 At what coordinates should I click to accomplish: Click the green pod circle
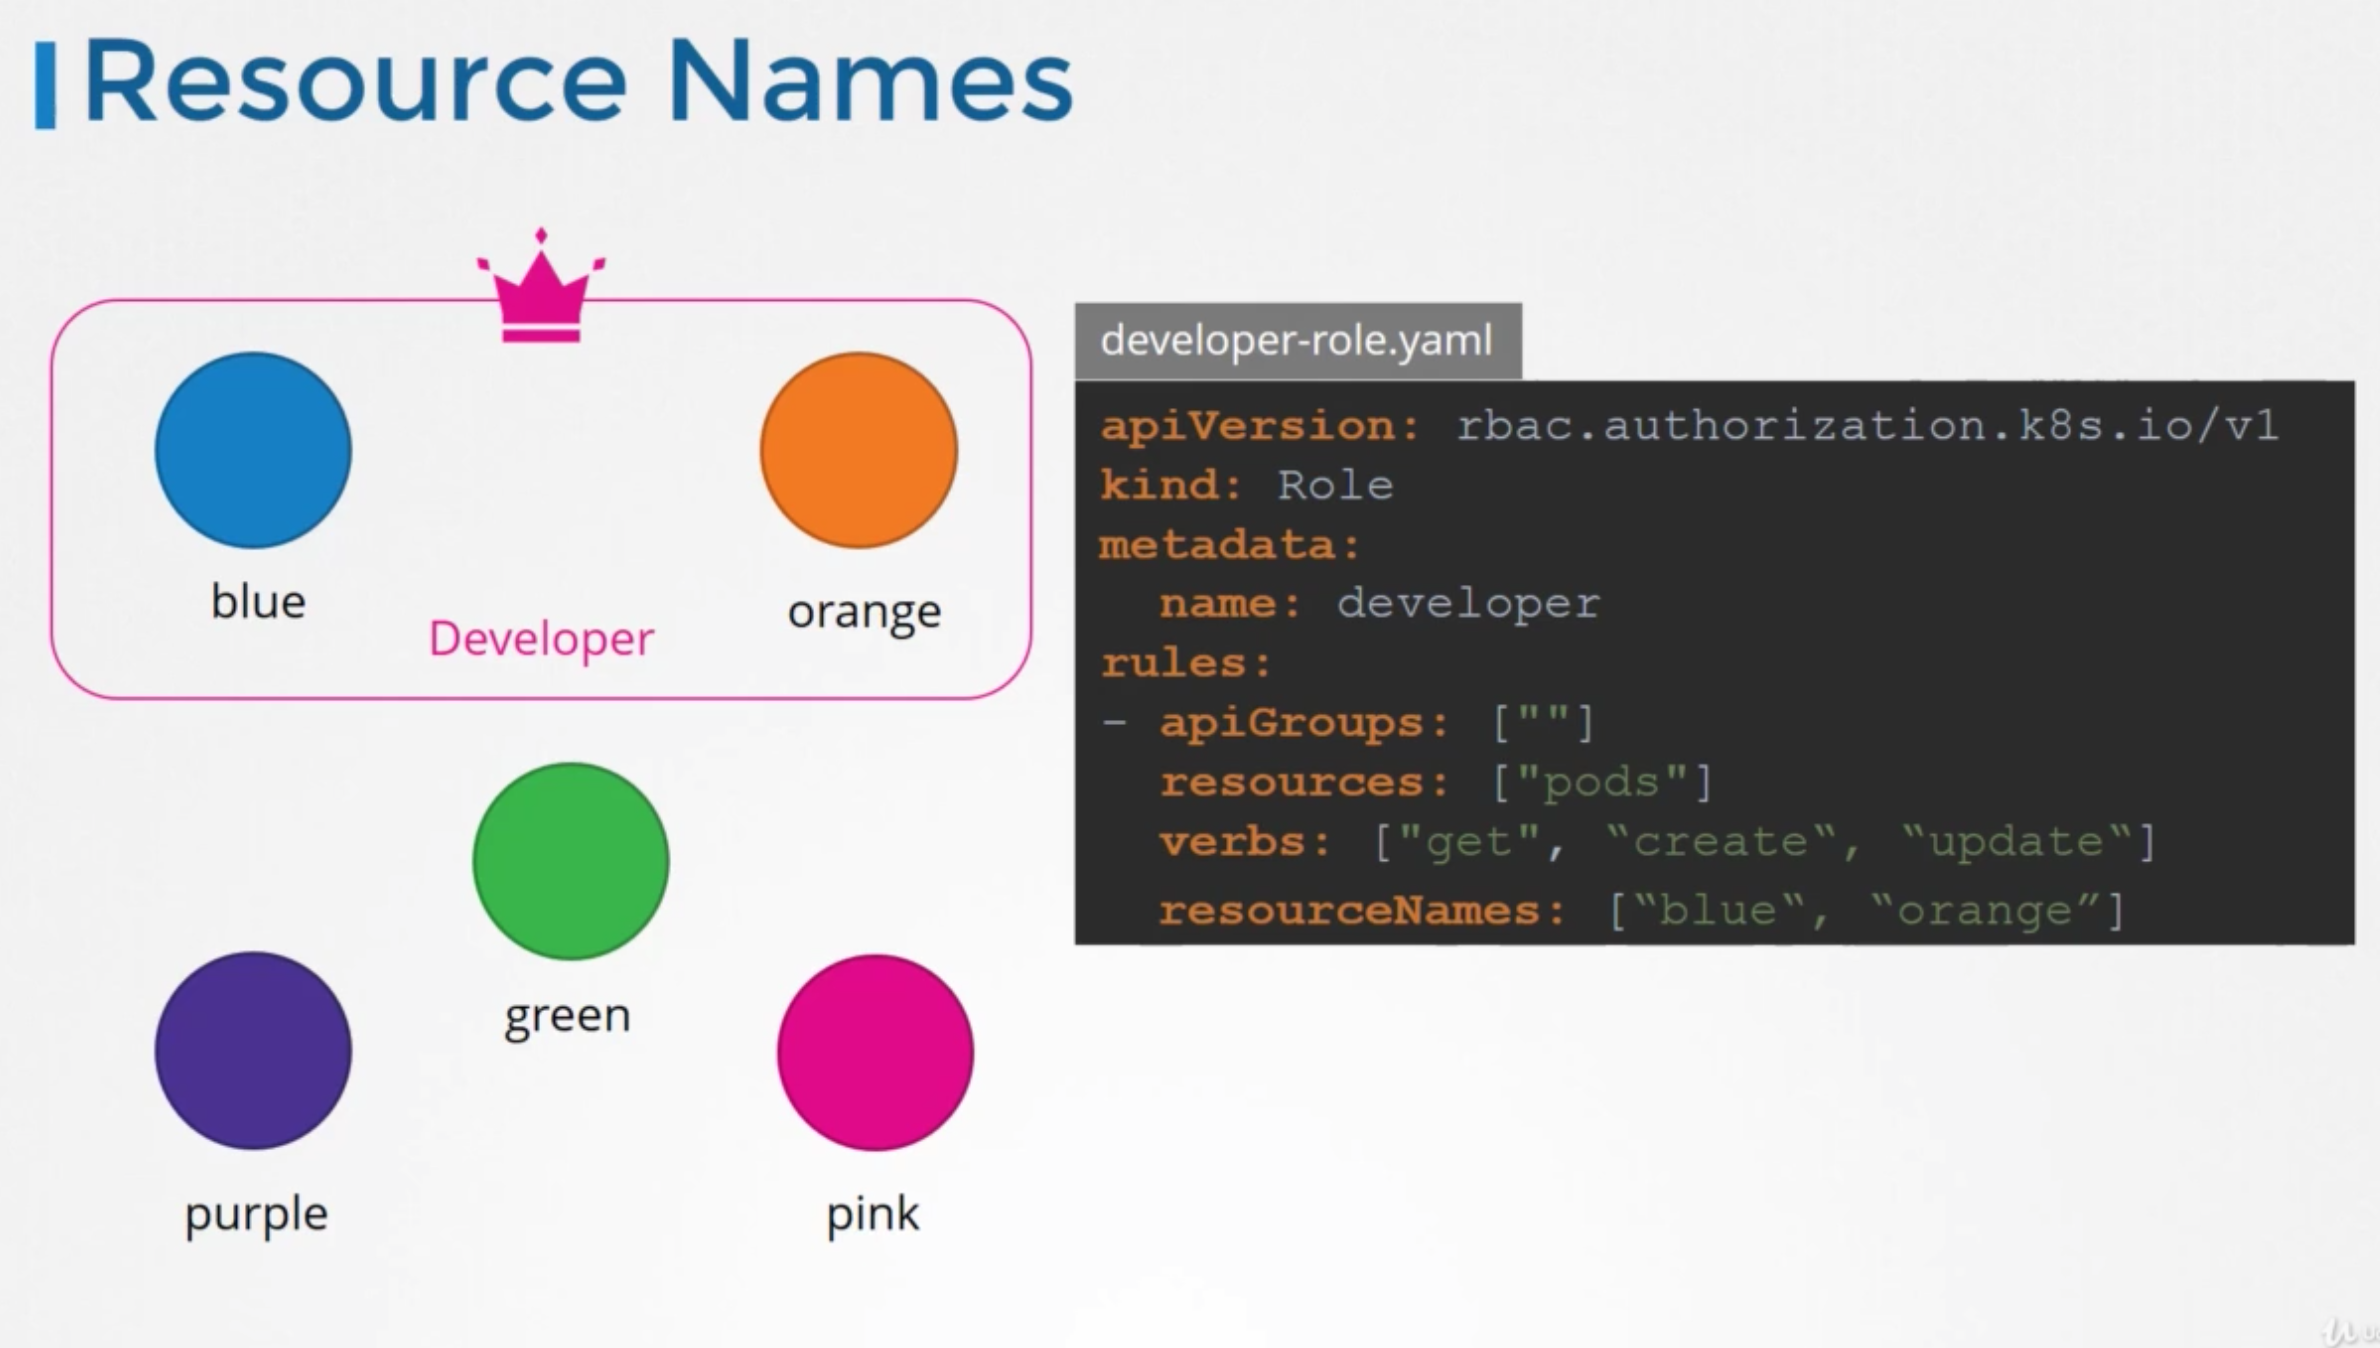(x=570, y=861)
